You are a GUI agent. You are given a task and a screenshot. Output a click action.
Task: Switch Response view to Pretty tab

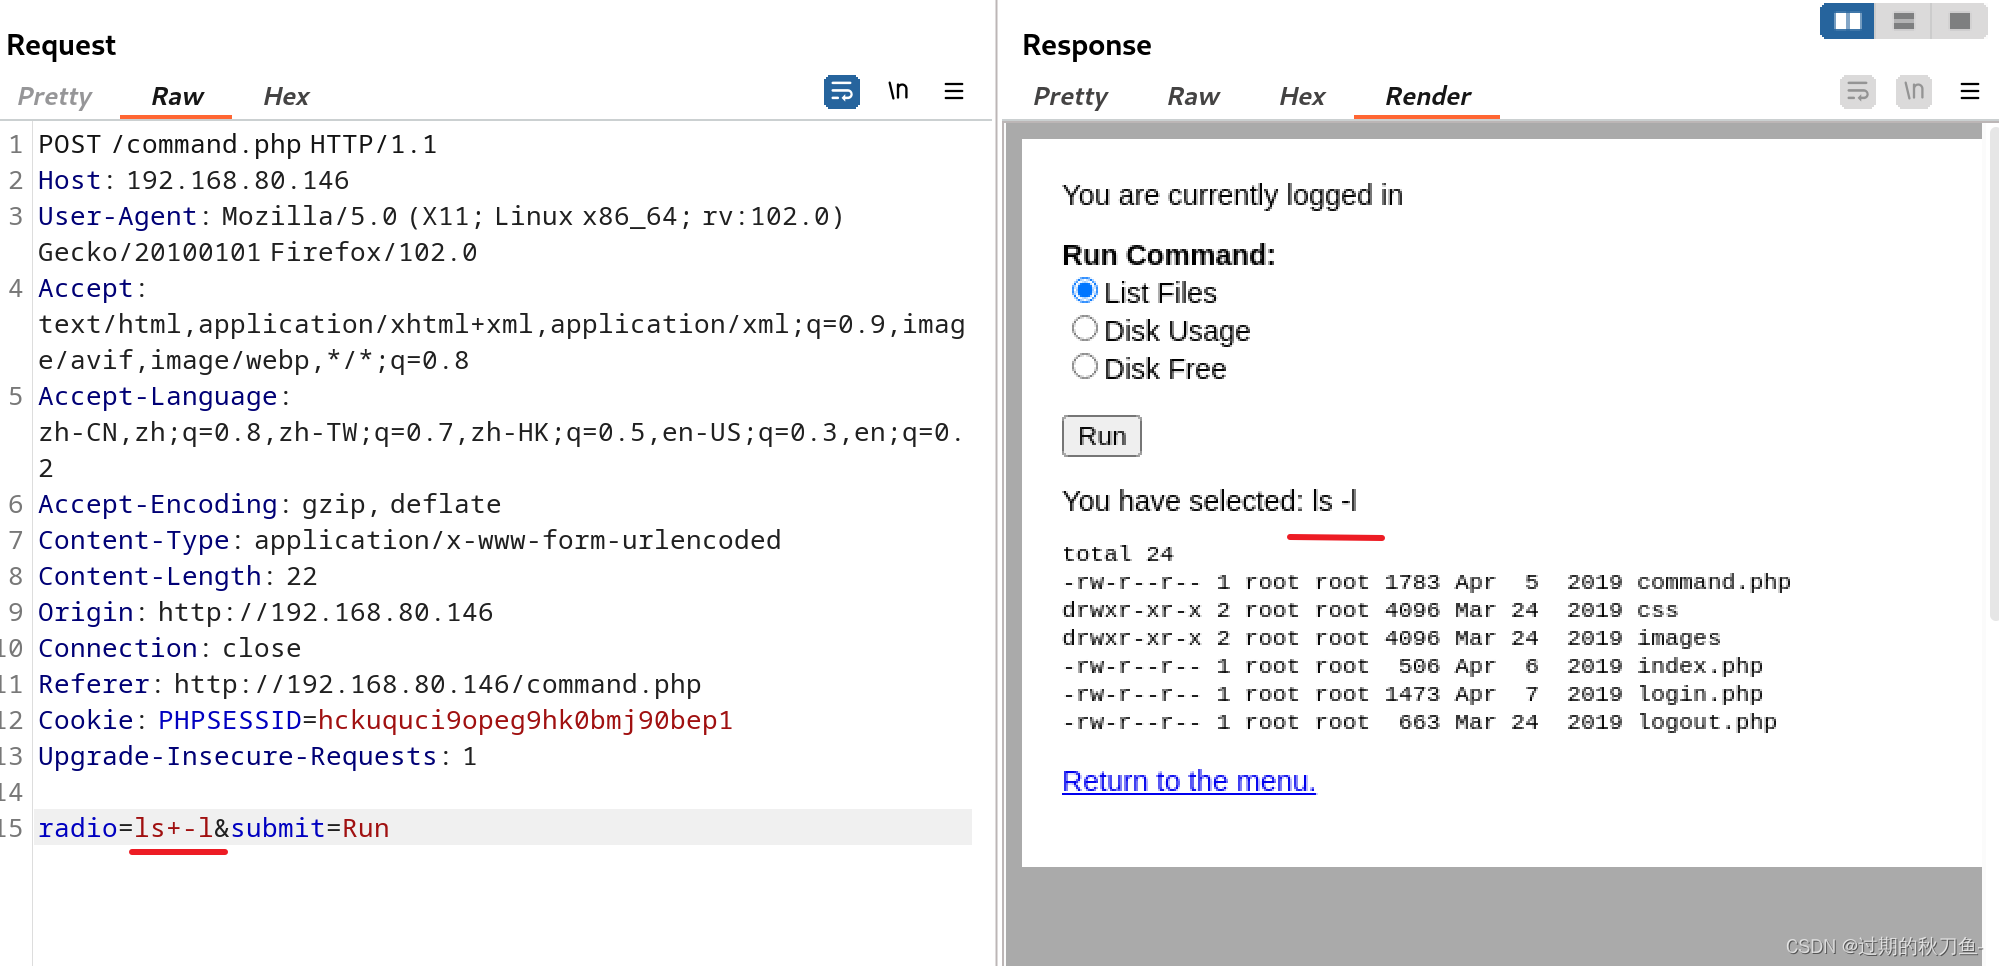point(1070,96)
